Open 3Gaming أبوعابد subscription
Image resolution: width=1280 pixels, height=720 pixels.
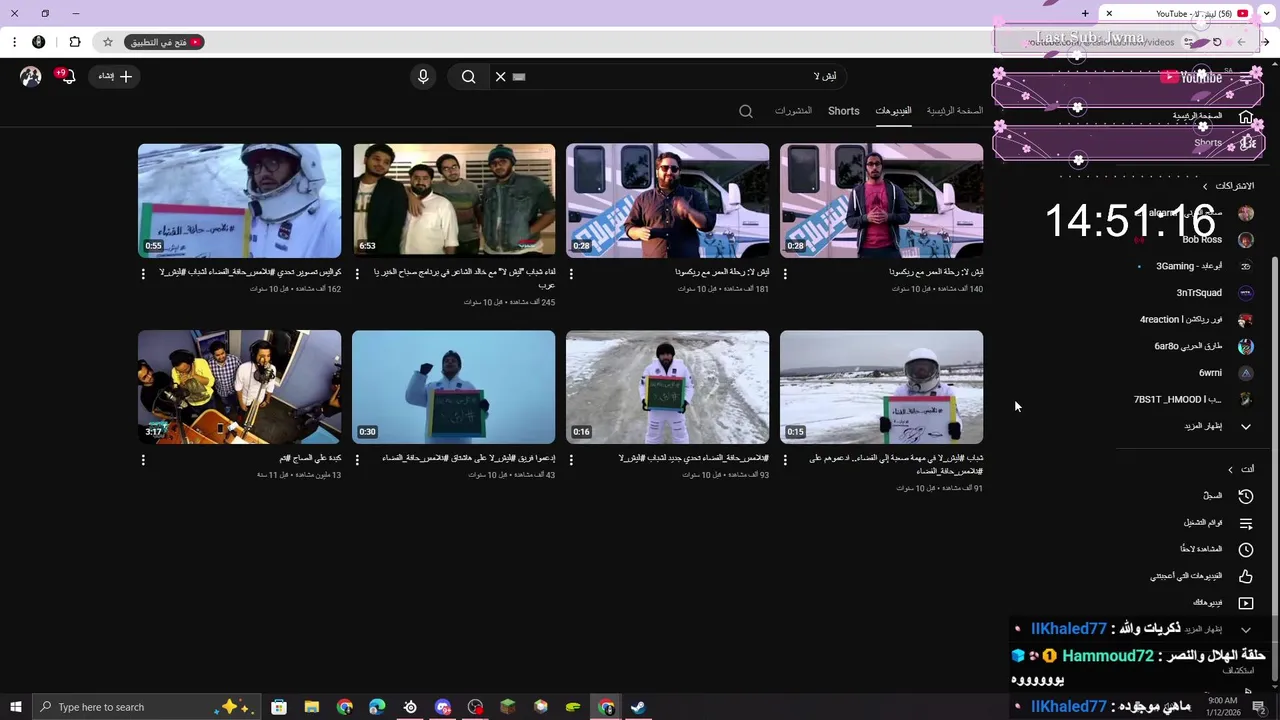click(x=1189, y=266)
